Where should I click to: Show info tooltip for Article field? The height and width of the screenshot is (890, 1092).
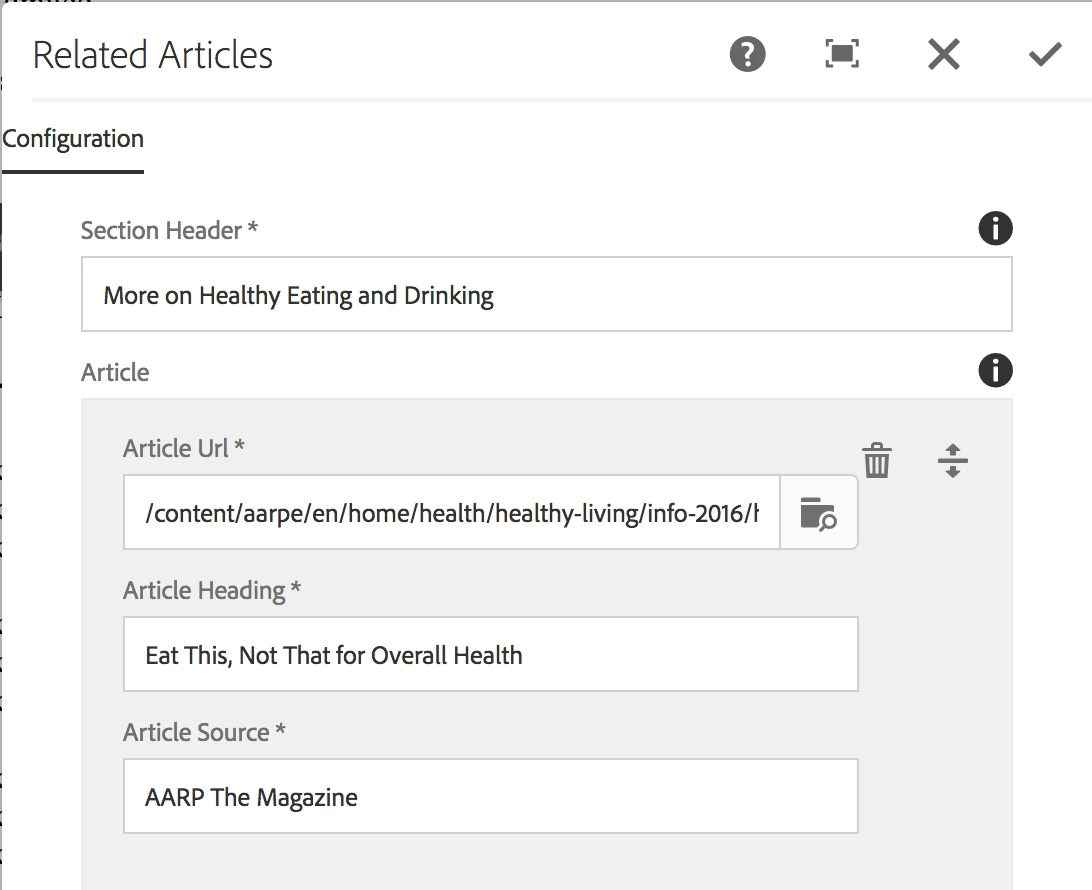click(995, 370)
